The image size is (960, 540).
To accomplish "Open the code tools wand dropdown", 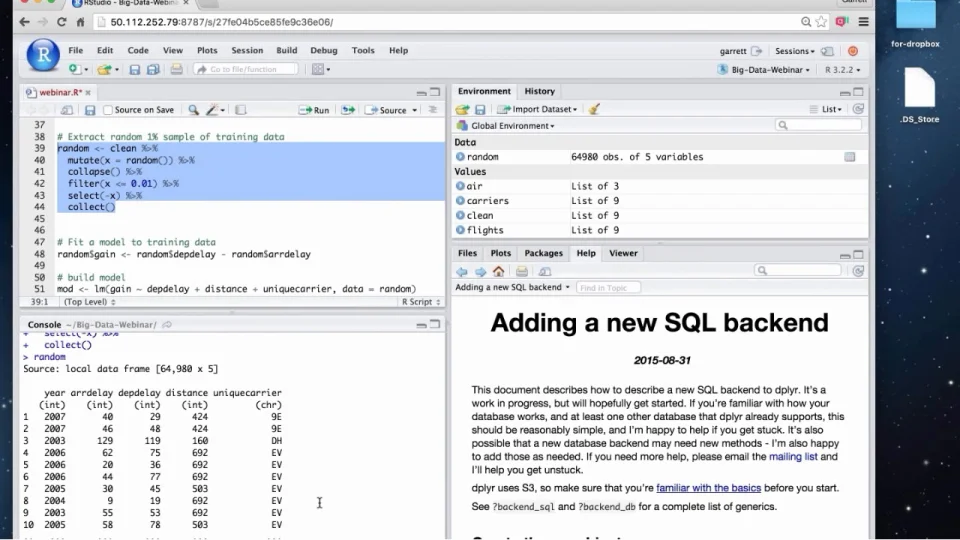I will tap(215, 110).
